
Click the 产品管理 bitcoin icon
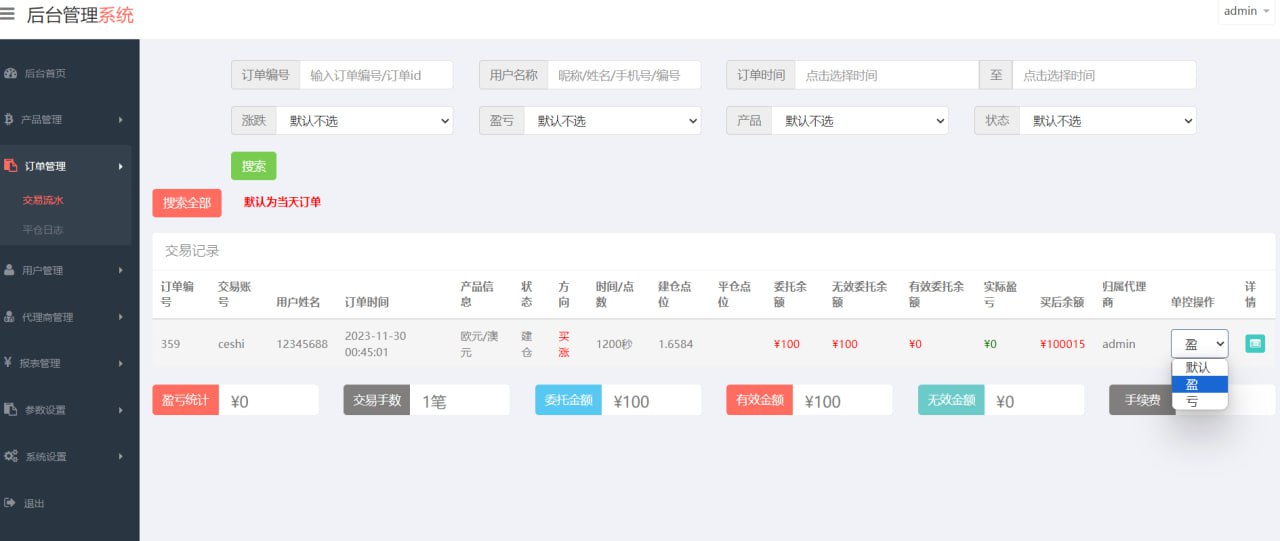point(9,119)
